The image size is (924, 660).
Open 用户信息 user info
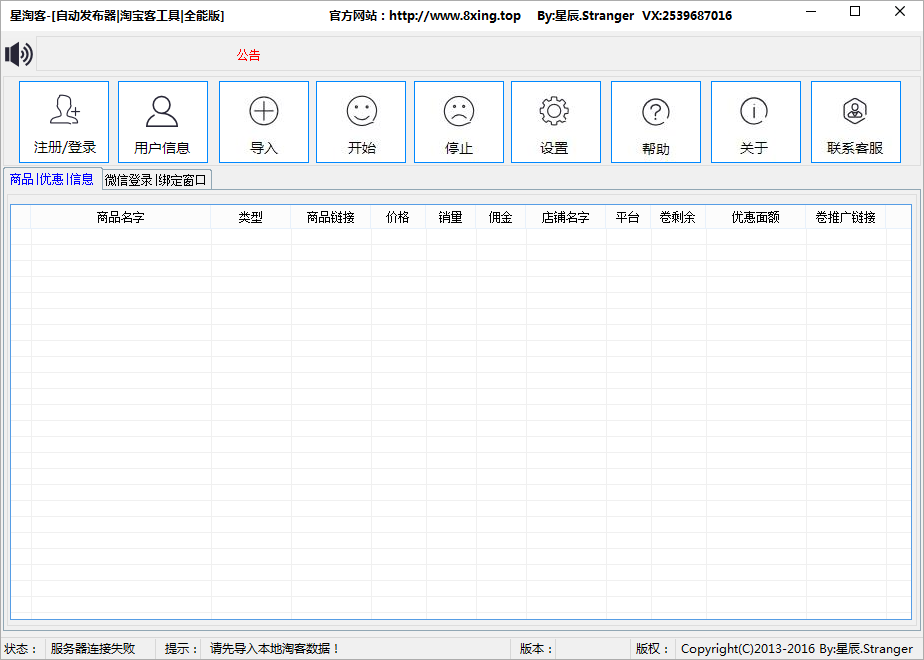click(163, 122)
